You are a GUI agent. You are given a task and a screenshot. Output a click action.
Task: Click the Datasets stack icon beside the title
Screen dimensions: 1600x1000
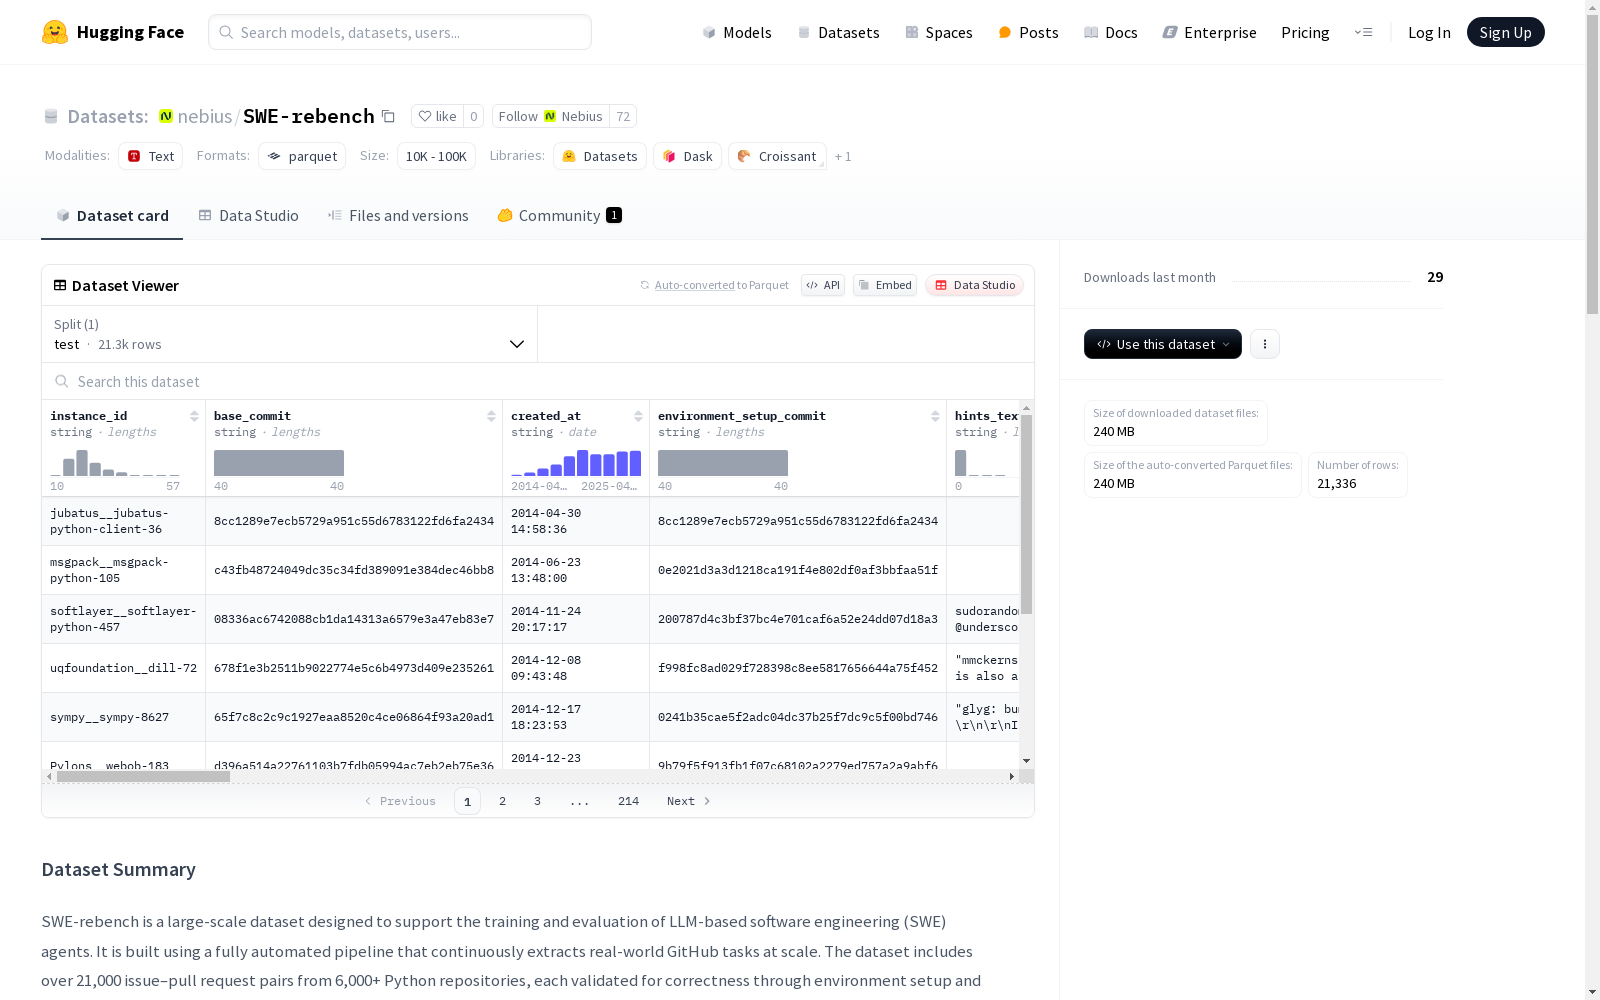[x=51, y=116]
